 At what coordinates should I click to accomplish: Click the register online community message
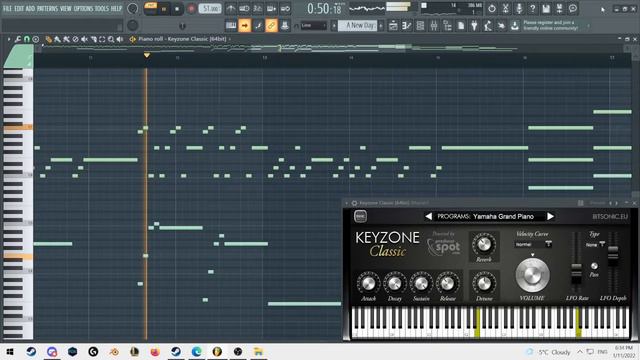click(x=551, y=25)
